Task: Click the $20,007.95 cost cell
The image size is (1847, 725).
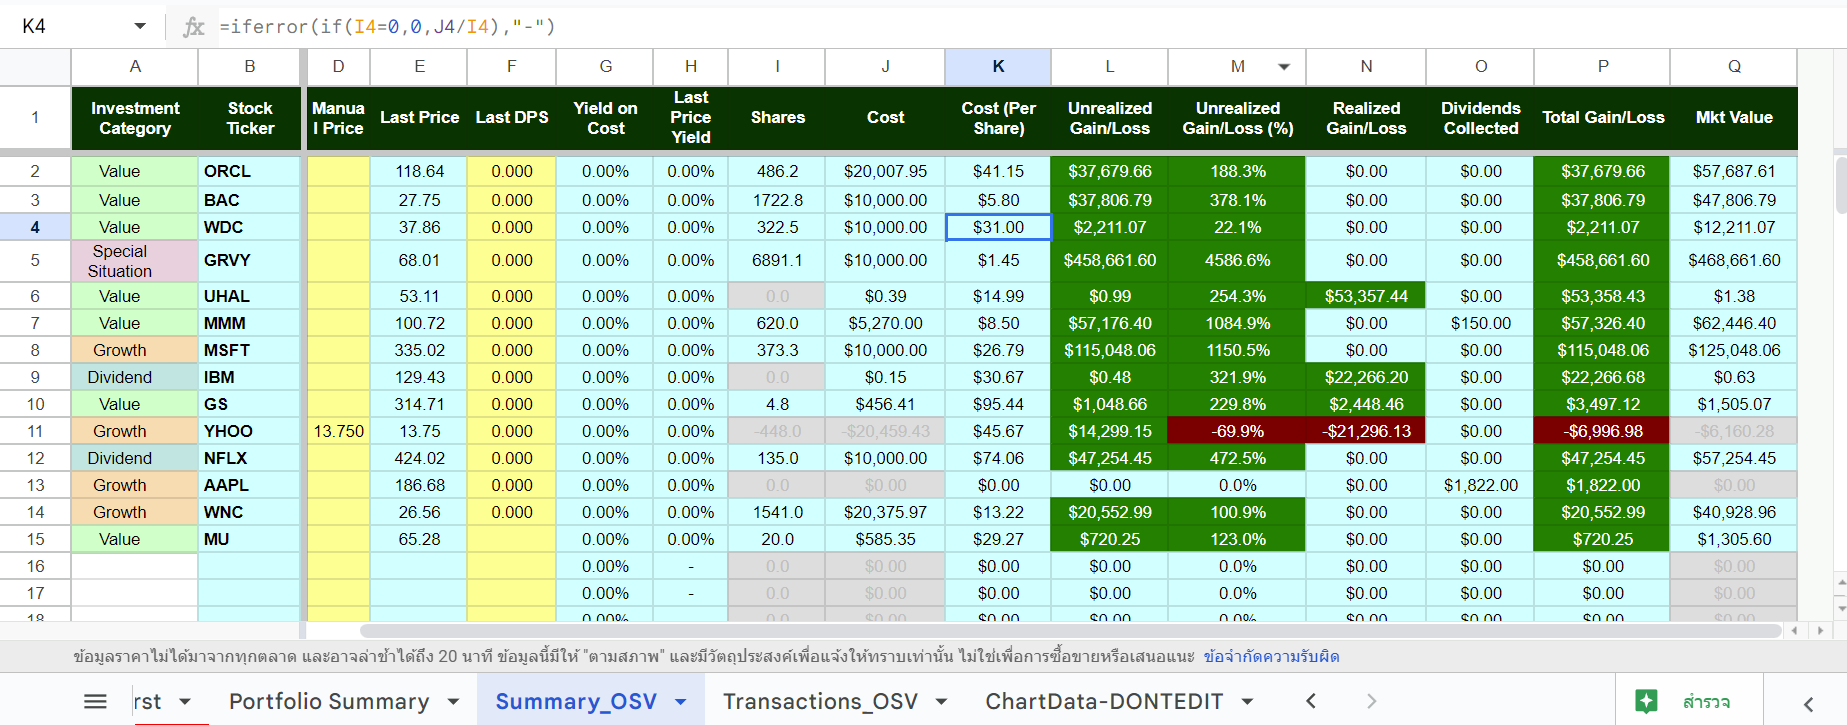Action: [x=885, y=171]
